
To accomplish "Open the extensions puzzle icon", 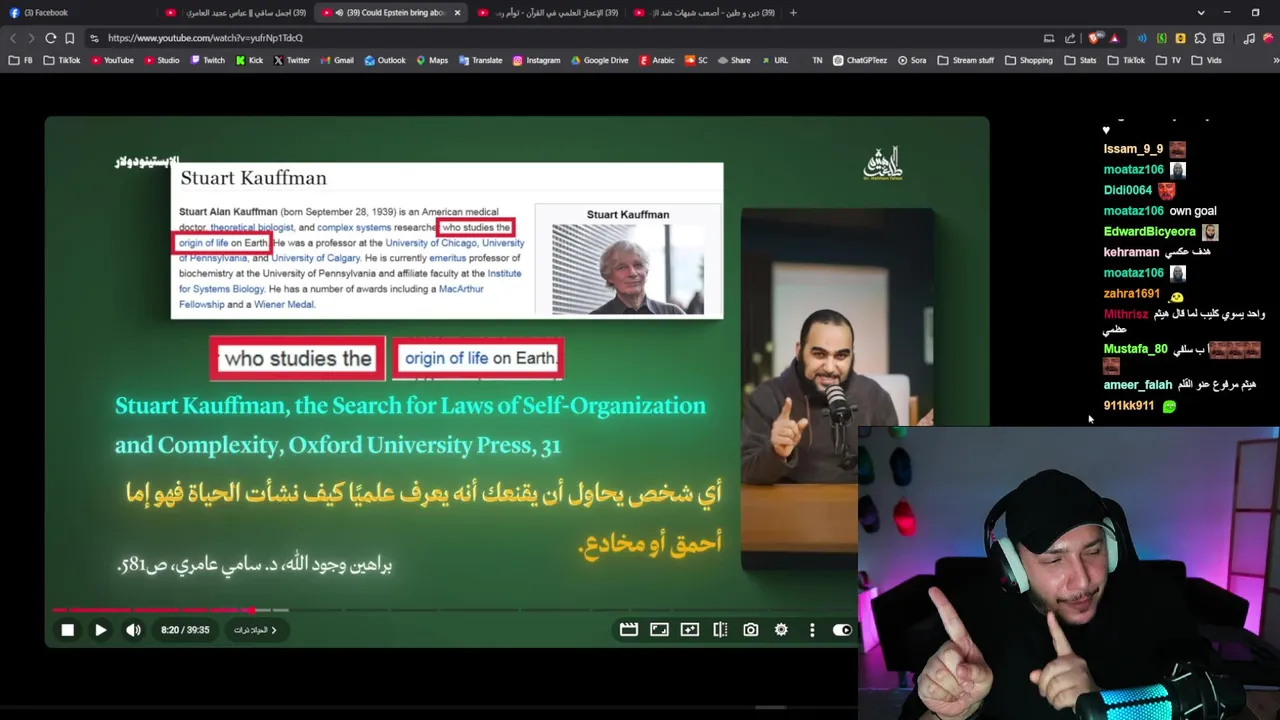I will click(1199, 38).
